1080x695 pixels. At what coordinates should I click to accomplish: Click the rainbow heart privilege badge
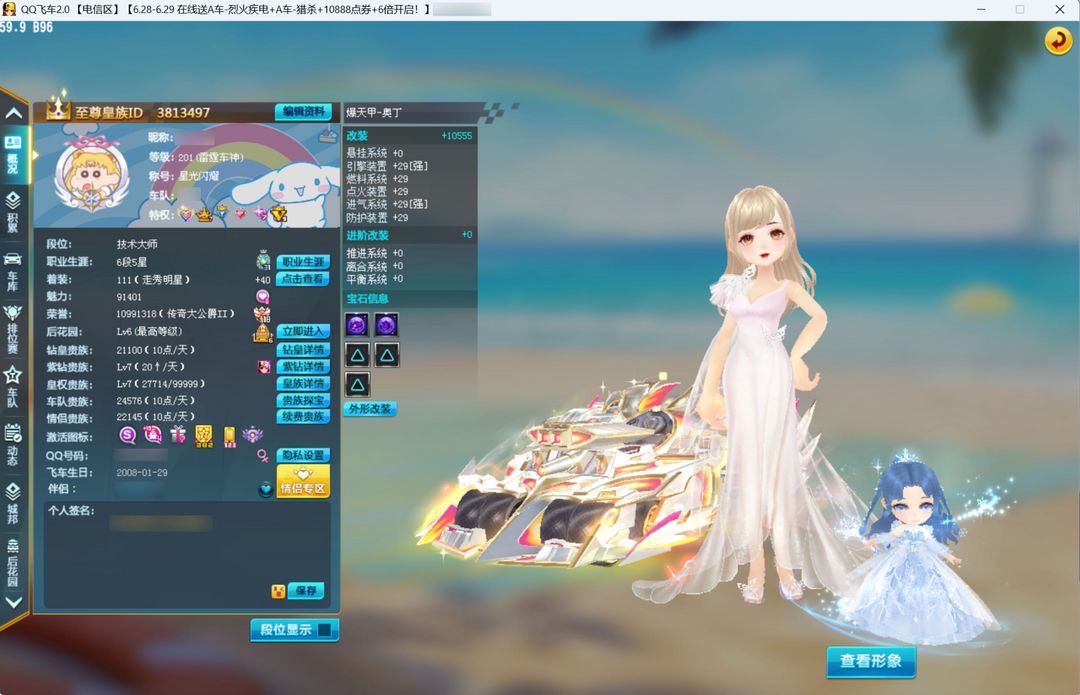[185, 214]
